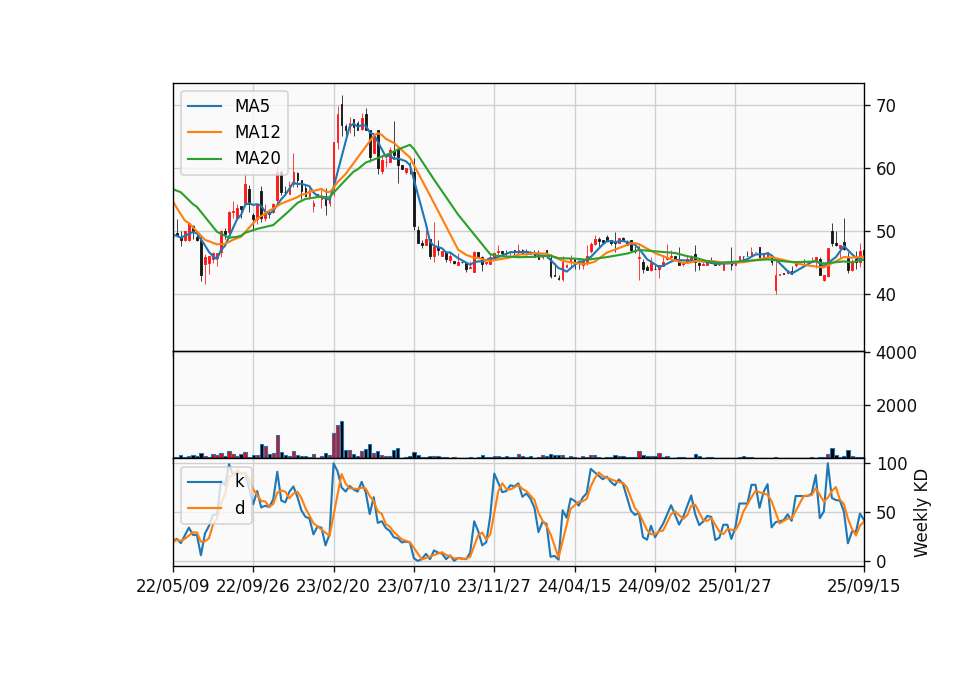Click the MA12 legend label
This screenshot has width=960, height=690.
257,132
